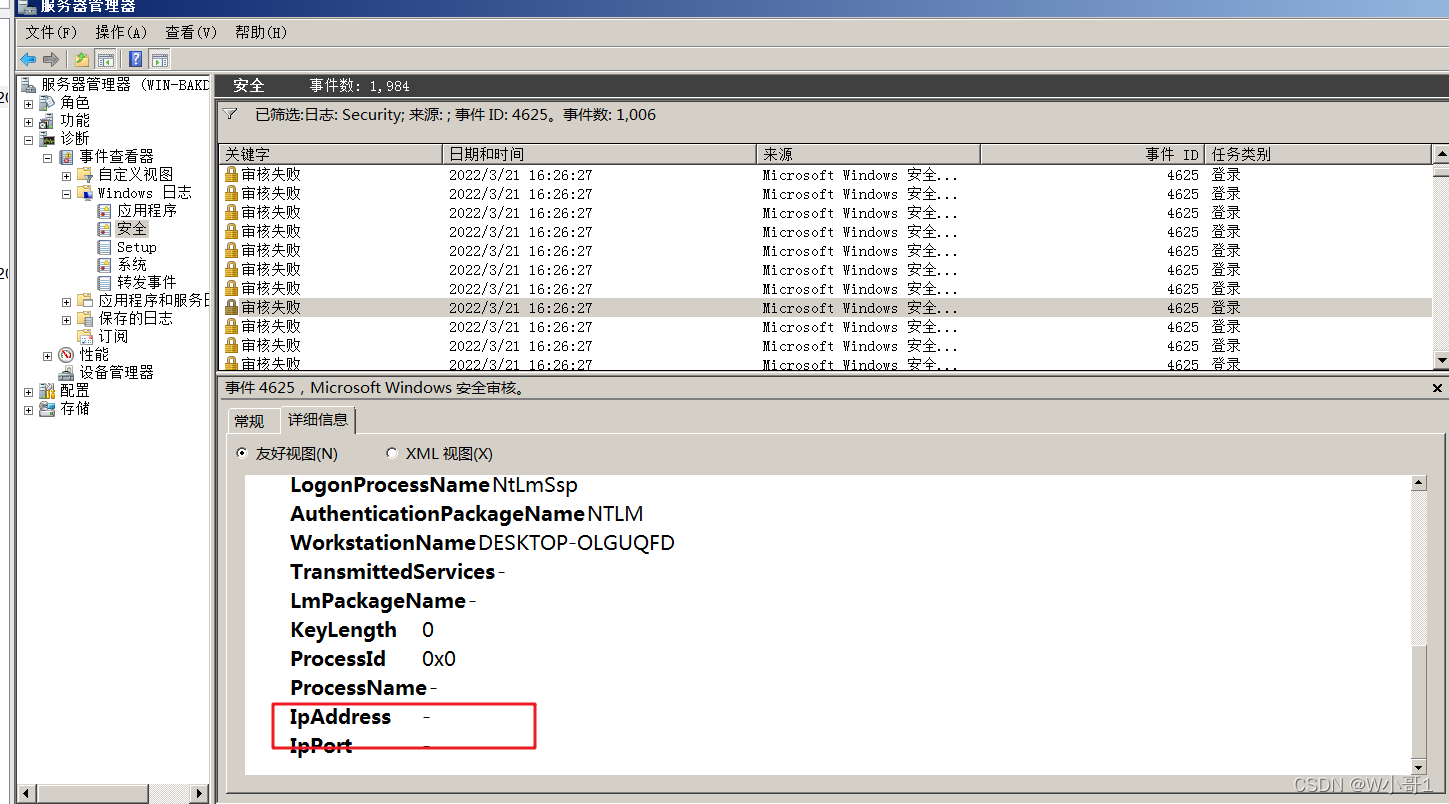Click the Up One Level toolbar icon
This screenshot has width=1449, height=804.
coord(81,59)
